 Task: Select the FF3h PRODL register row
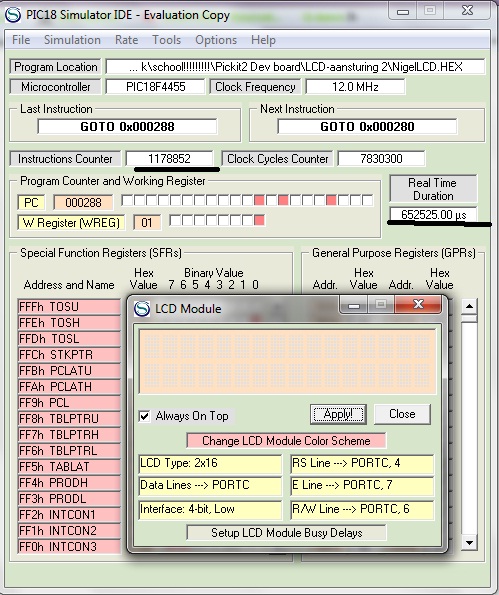(69, 499)
